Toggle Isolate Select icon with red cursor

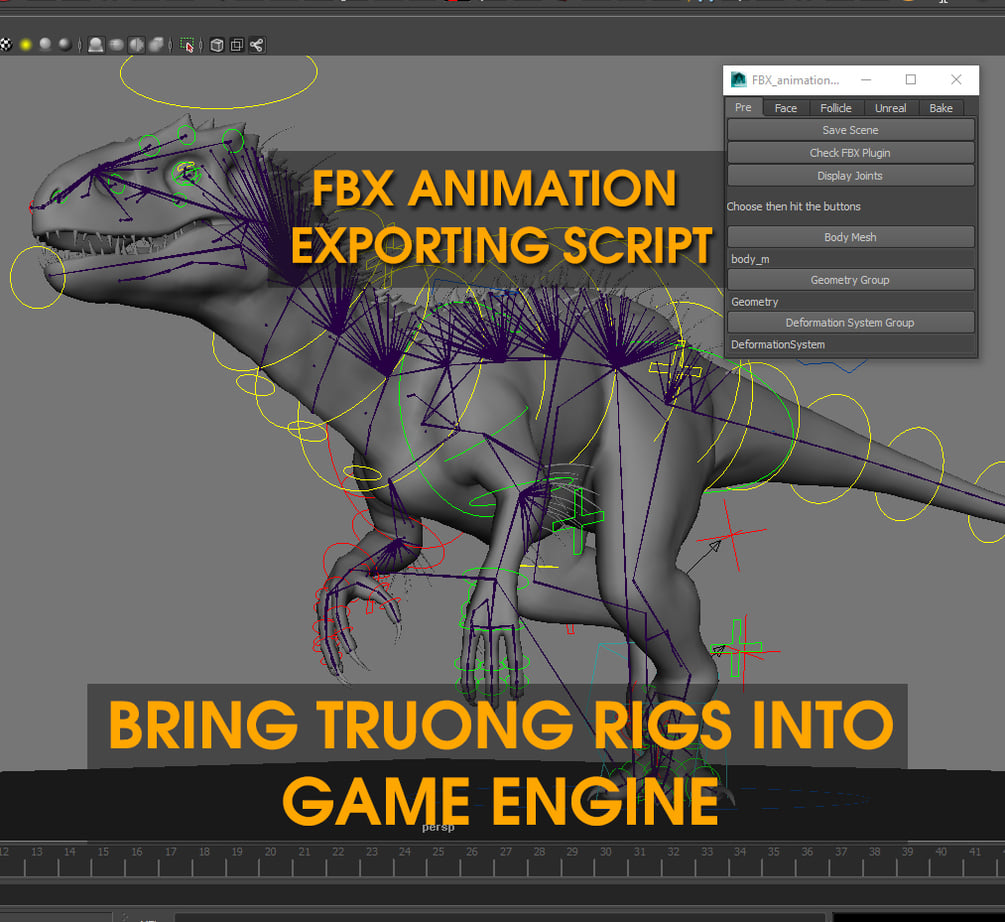click(x=187, y=45)
